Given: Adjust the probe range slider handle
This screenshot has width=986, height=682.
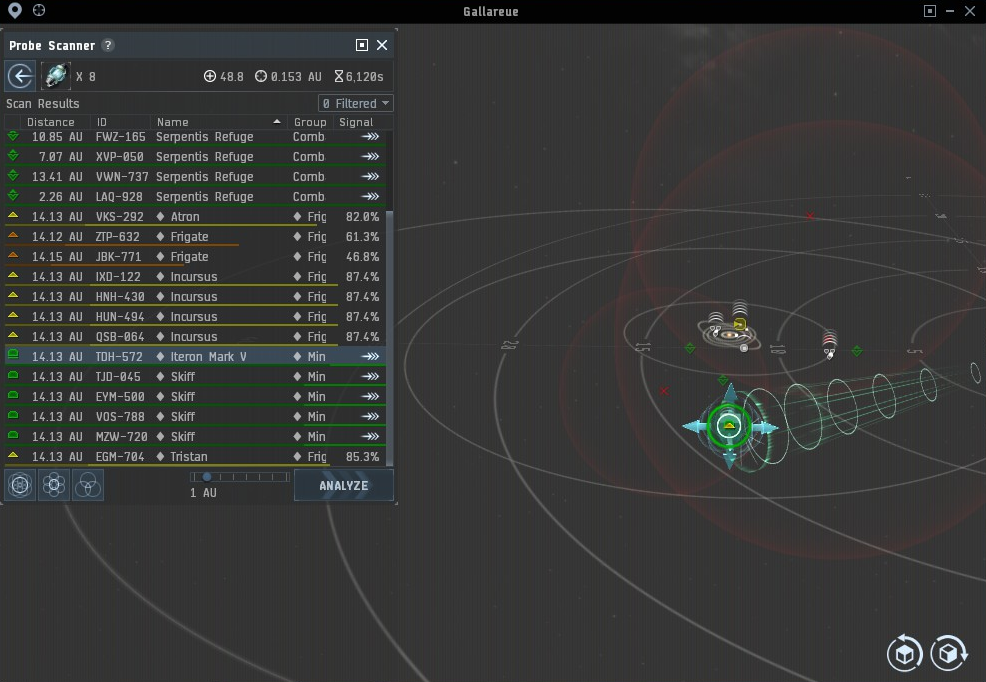Looking at the screenshot, I should pyautogui.click(x=206, y=476).
